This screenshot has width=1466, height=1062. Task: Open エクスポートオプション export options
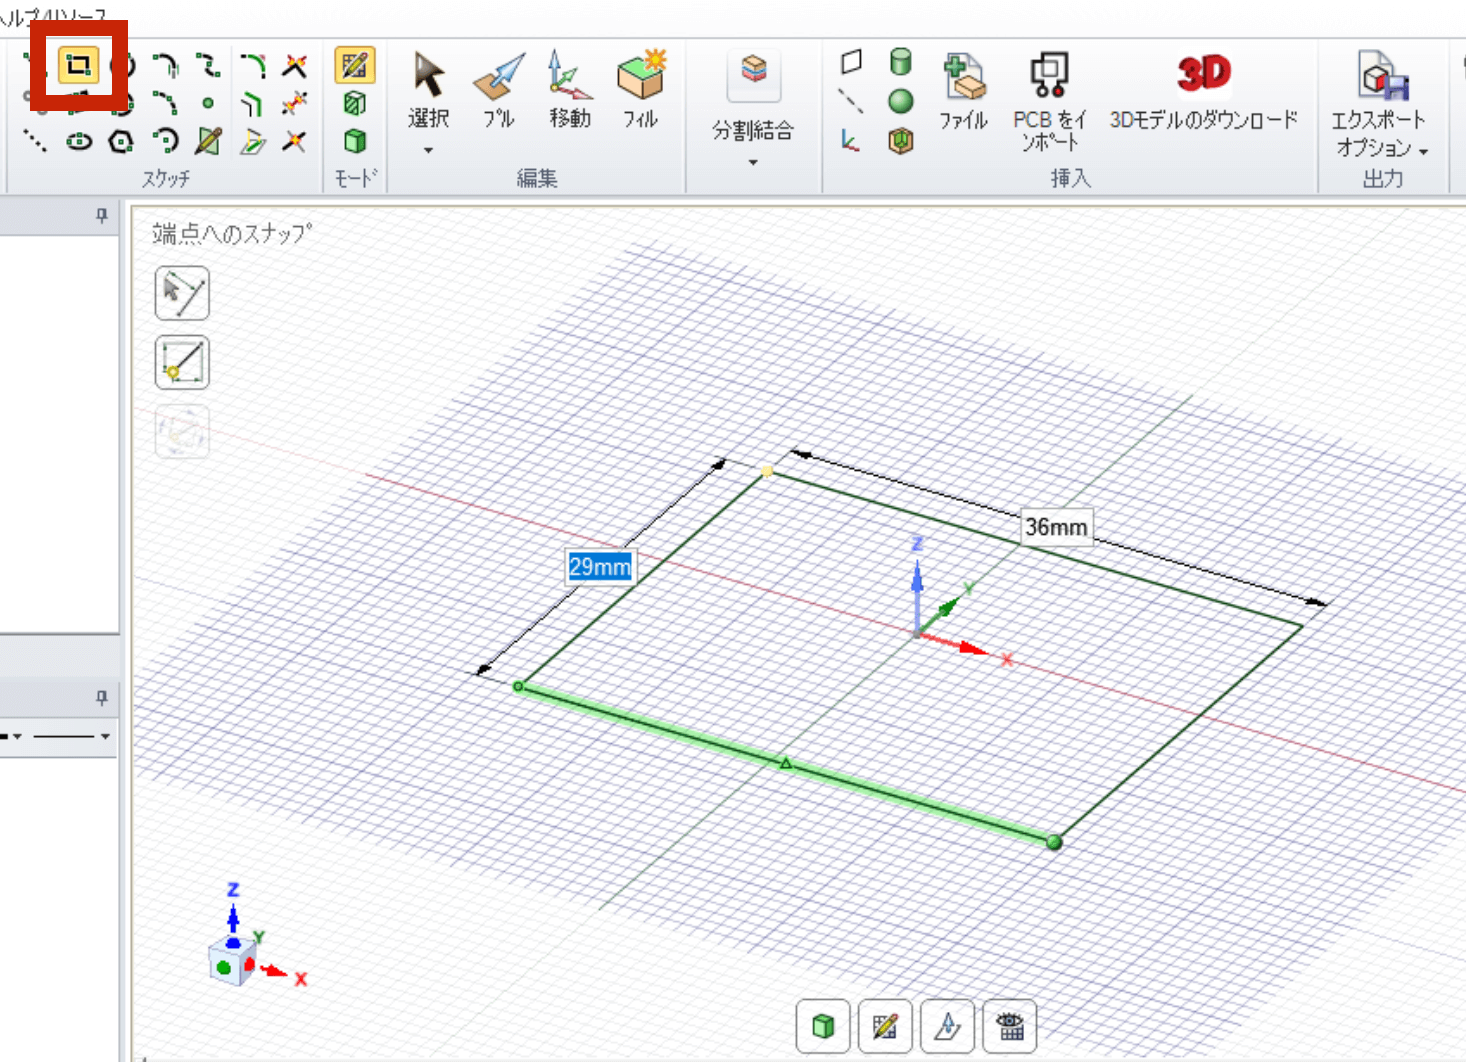(x=1380, y=105)
